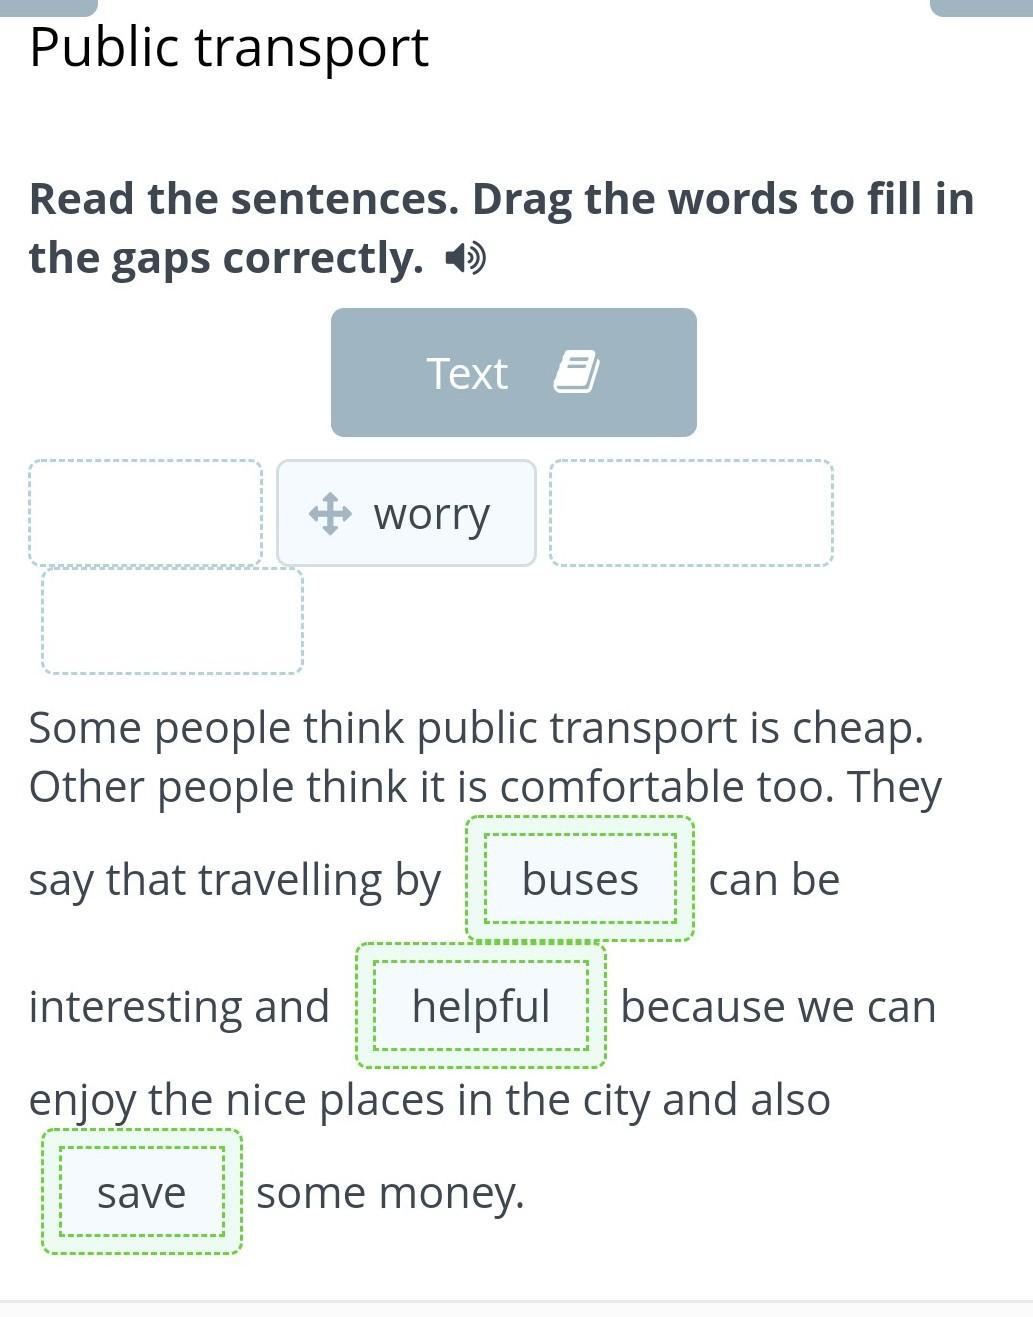The height and width of the screenshot is (1317, 1033).
Task: Click the gray tab at the top-right corner
Action: click(x=980, y=7)
